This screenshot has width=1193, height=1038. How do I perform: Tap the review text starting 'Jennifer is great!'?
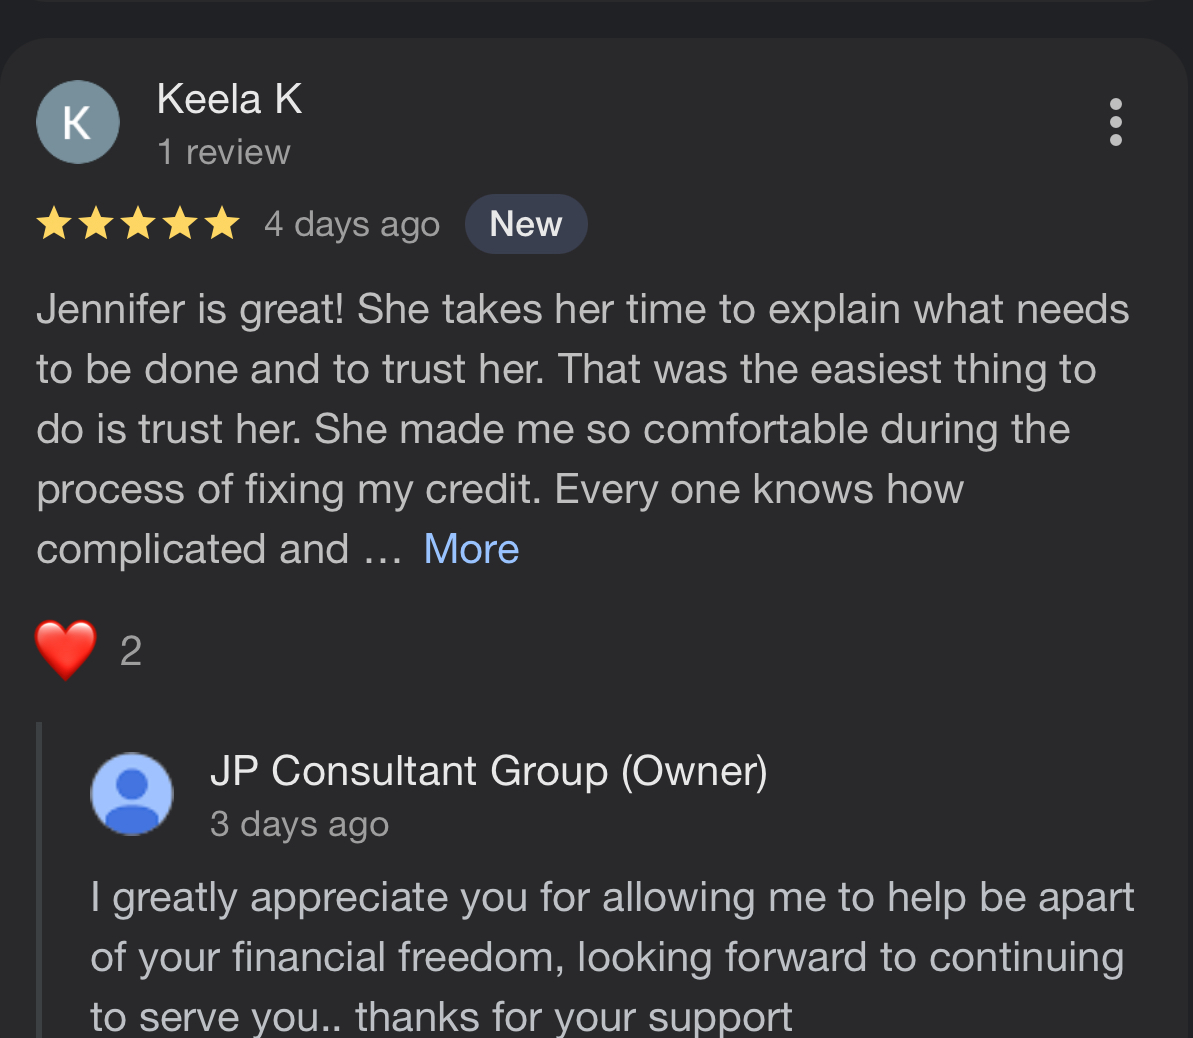(x=583, y=429)
